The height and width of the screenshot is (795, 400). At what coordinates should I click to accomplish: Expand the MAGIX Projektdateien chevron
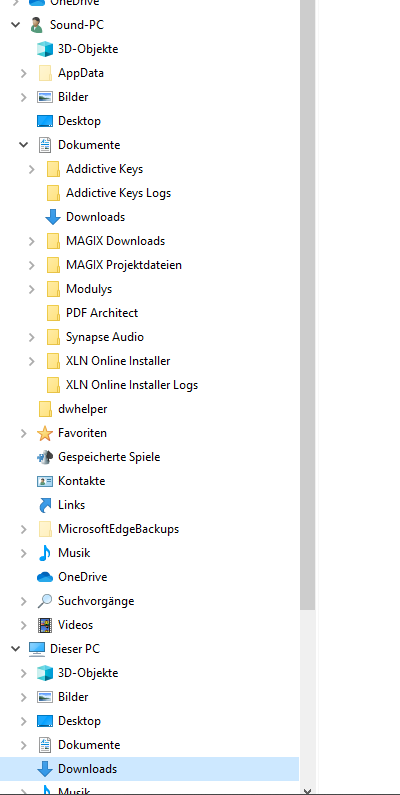(x=32, y=265)
